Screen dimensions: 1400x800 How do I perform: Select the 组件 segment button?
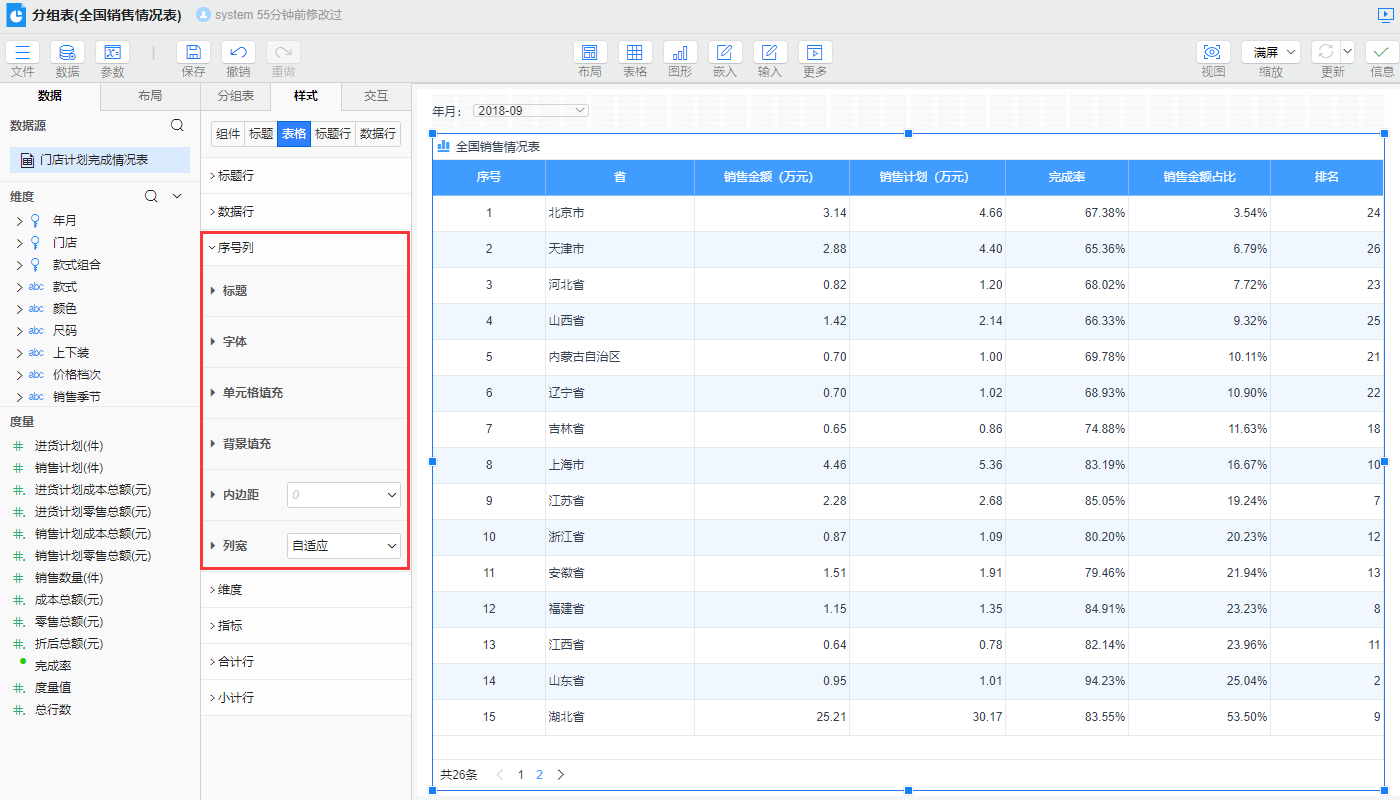228,134
